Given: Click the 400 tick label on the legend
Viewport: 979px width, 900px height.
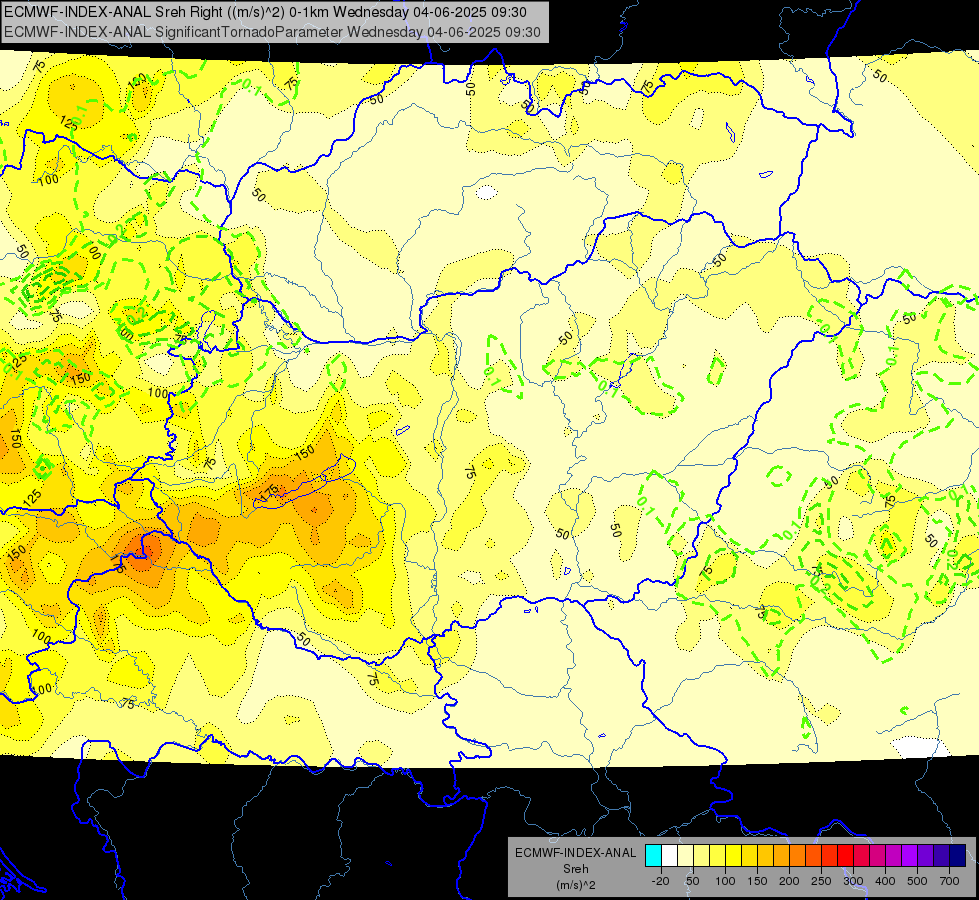Looking at the screenshot, I should (x=885, y=881).
